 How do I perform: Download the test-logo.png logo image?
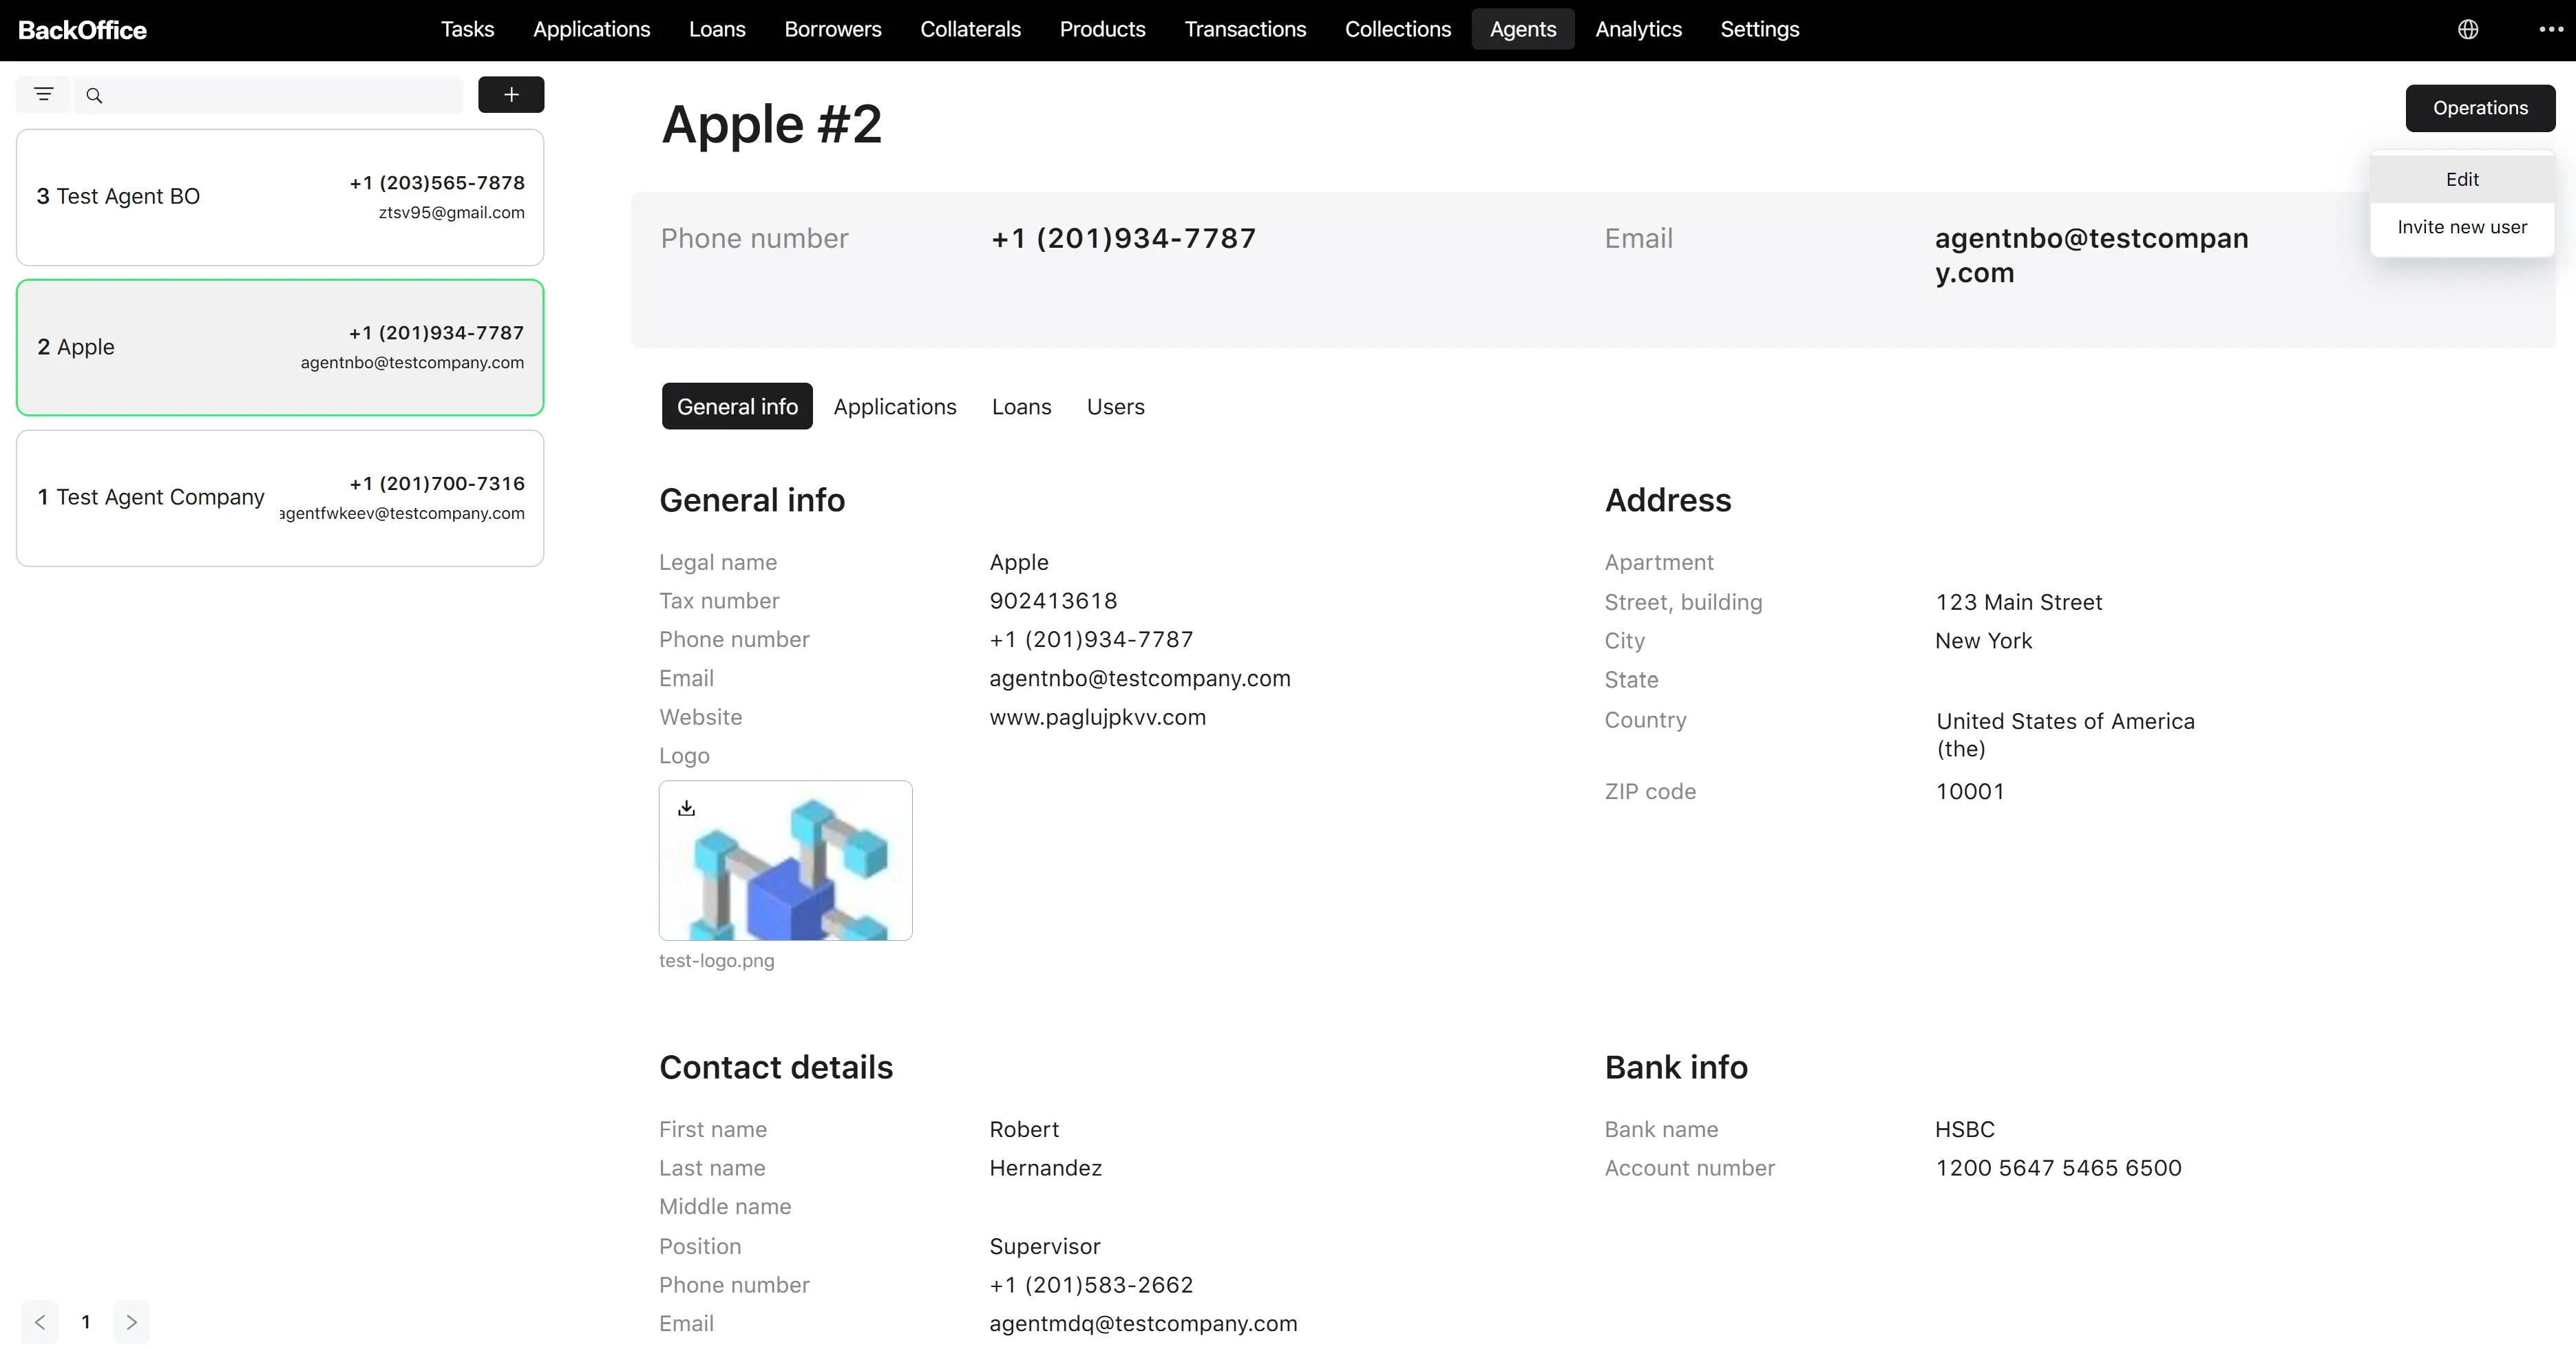point(686,808)
